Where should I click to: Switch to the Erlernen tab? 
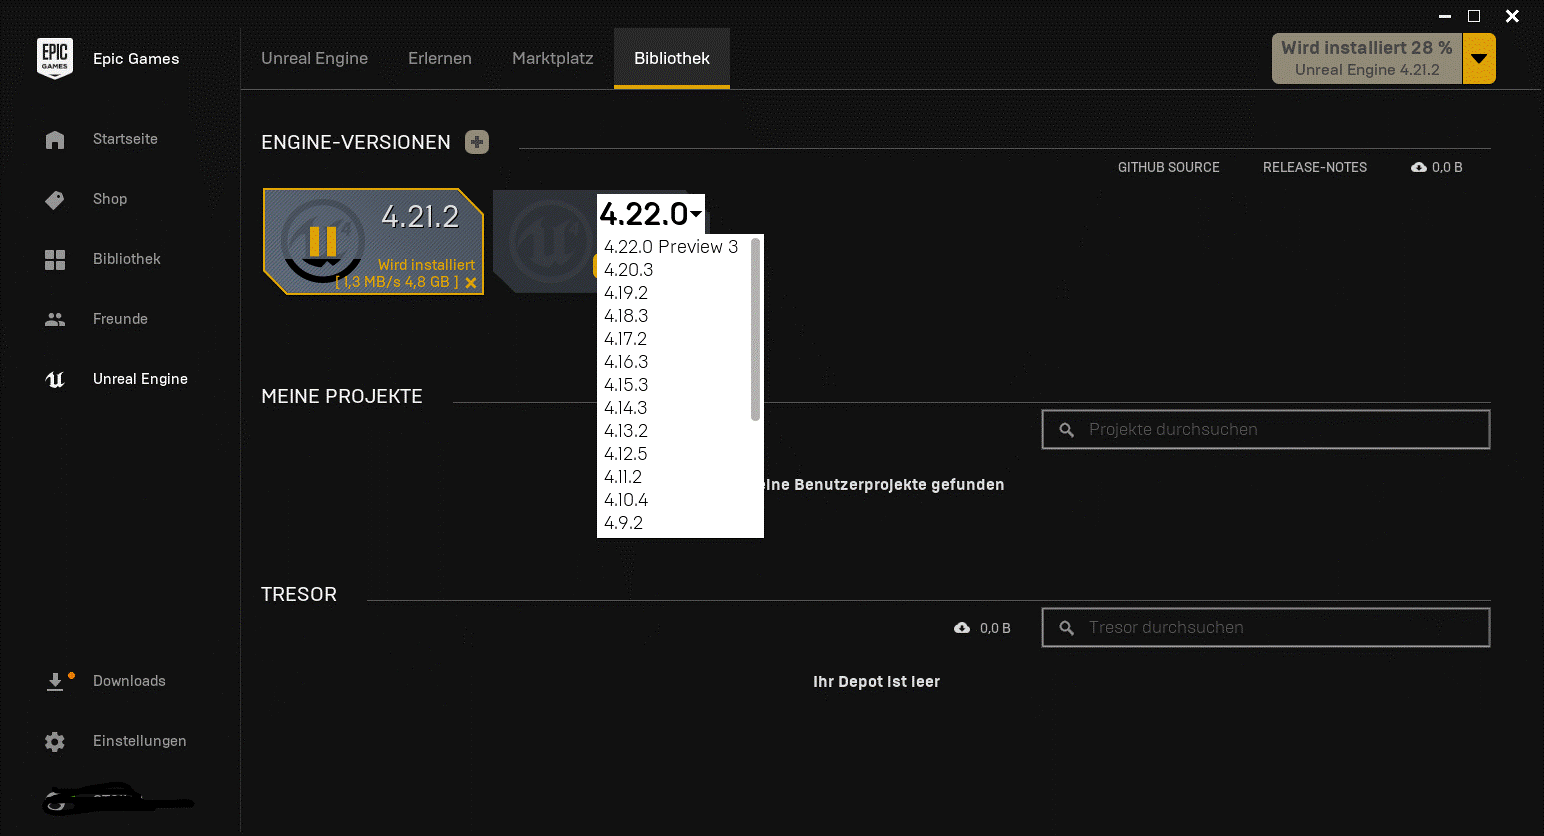pos(440,58)
